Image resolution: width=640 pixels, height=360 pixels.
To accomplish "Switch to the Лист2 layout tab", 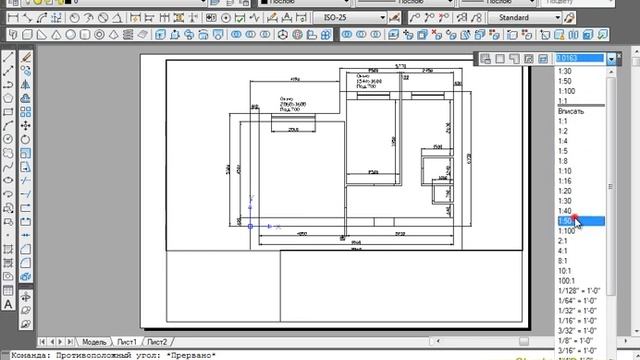I will click(x=157, y=342).
